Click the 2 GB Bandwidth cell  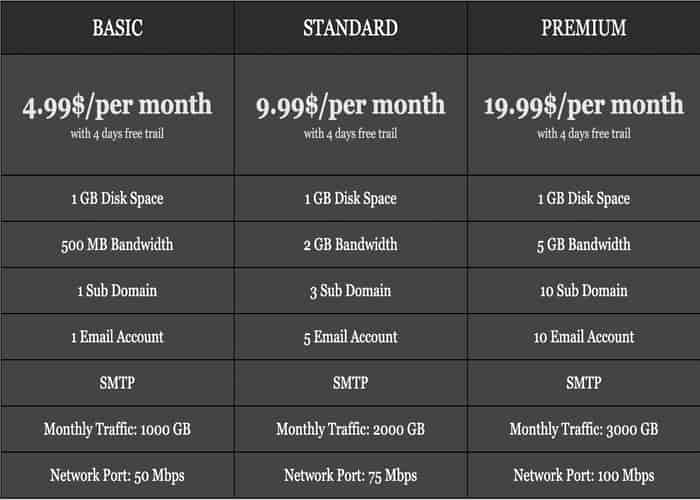pos(350,244)
